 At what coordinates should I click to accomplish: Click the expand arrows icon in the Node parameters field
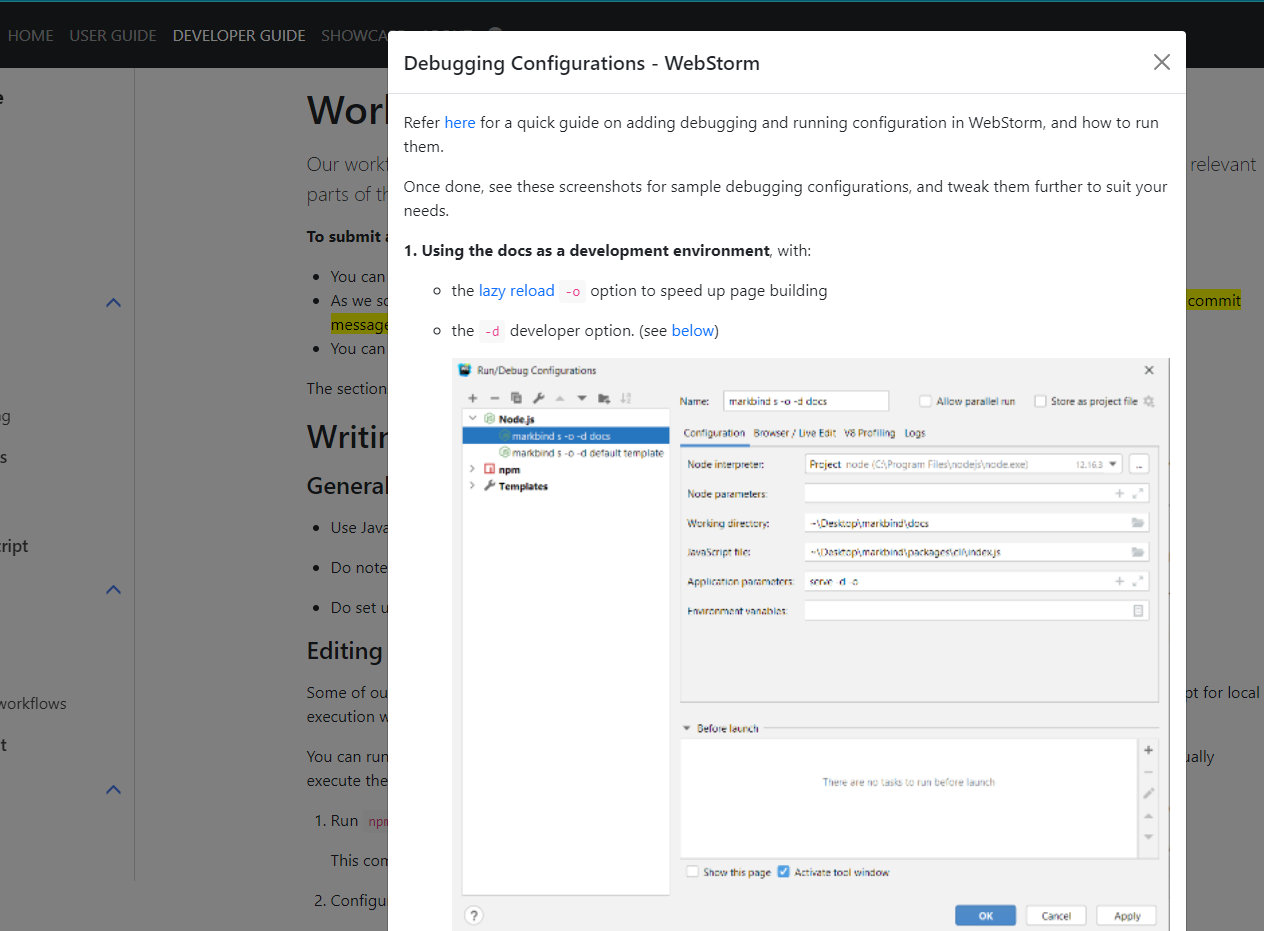(1138, 493)
